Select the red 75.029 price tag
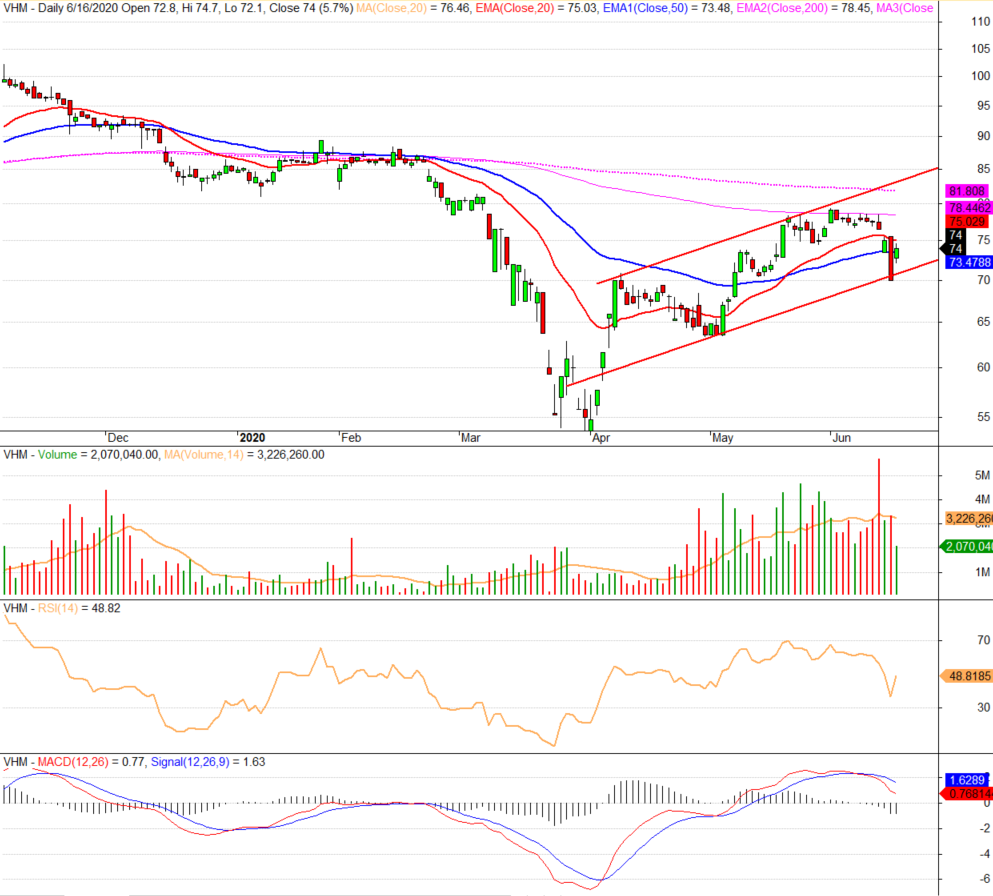The width and height of the screenshot is (993, 896). pyautogui.click(x=966, y=222)
